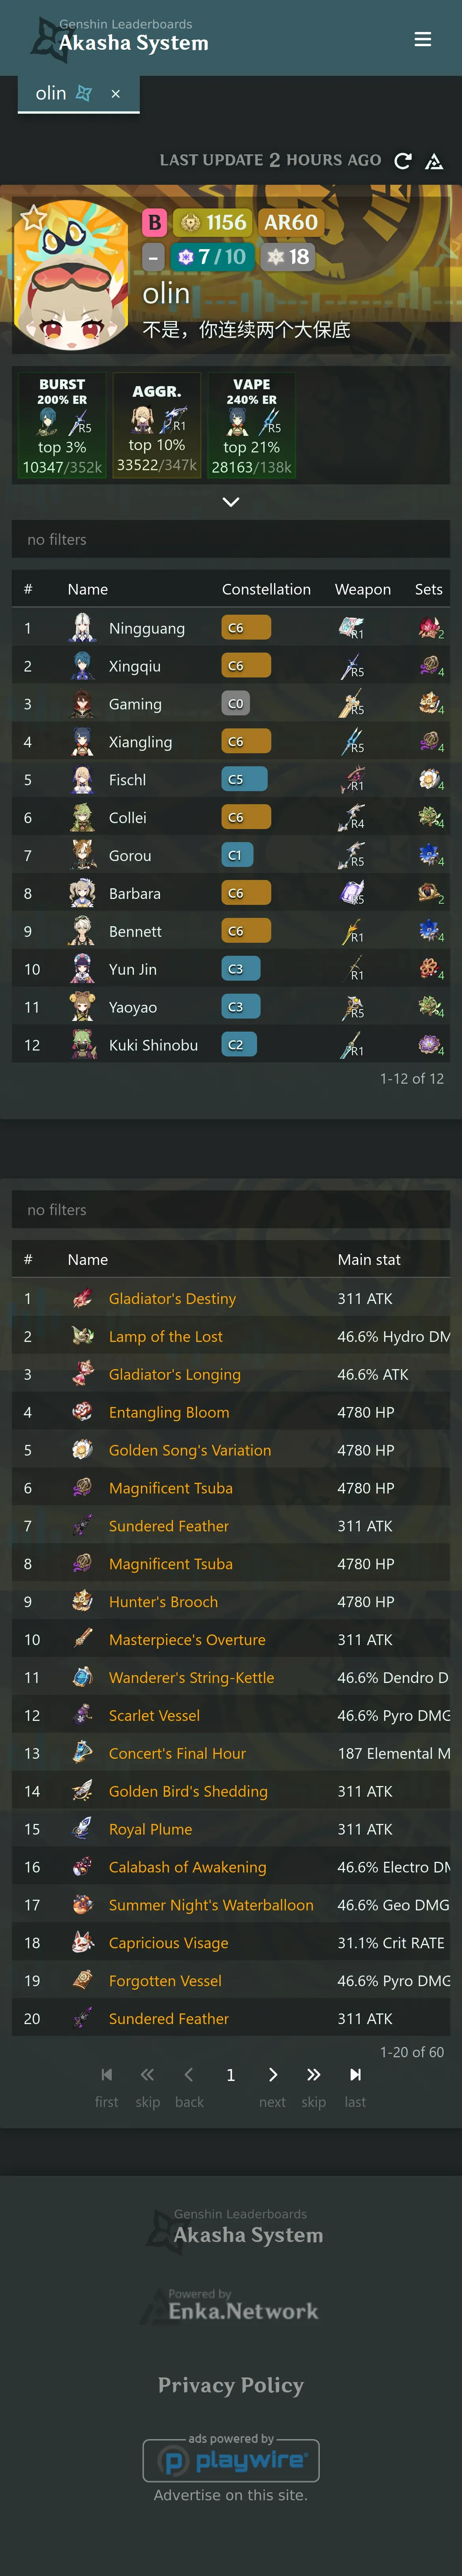The image size is (462, 2576).
Task: Expand the leaderboard rankings with the chevron
Action: point(231,502)
